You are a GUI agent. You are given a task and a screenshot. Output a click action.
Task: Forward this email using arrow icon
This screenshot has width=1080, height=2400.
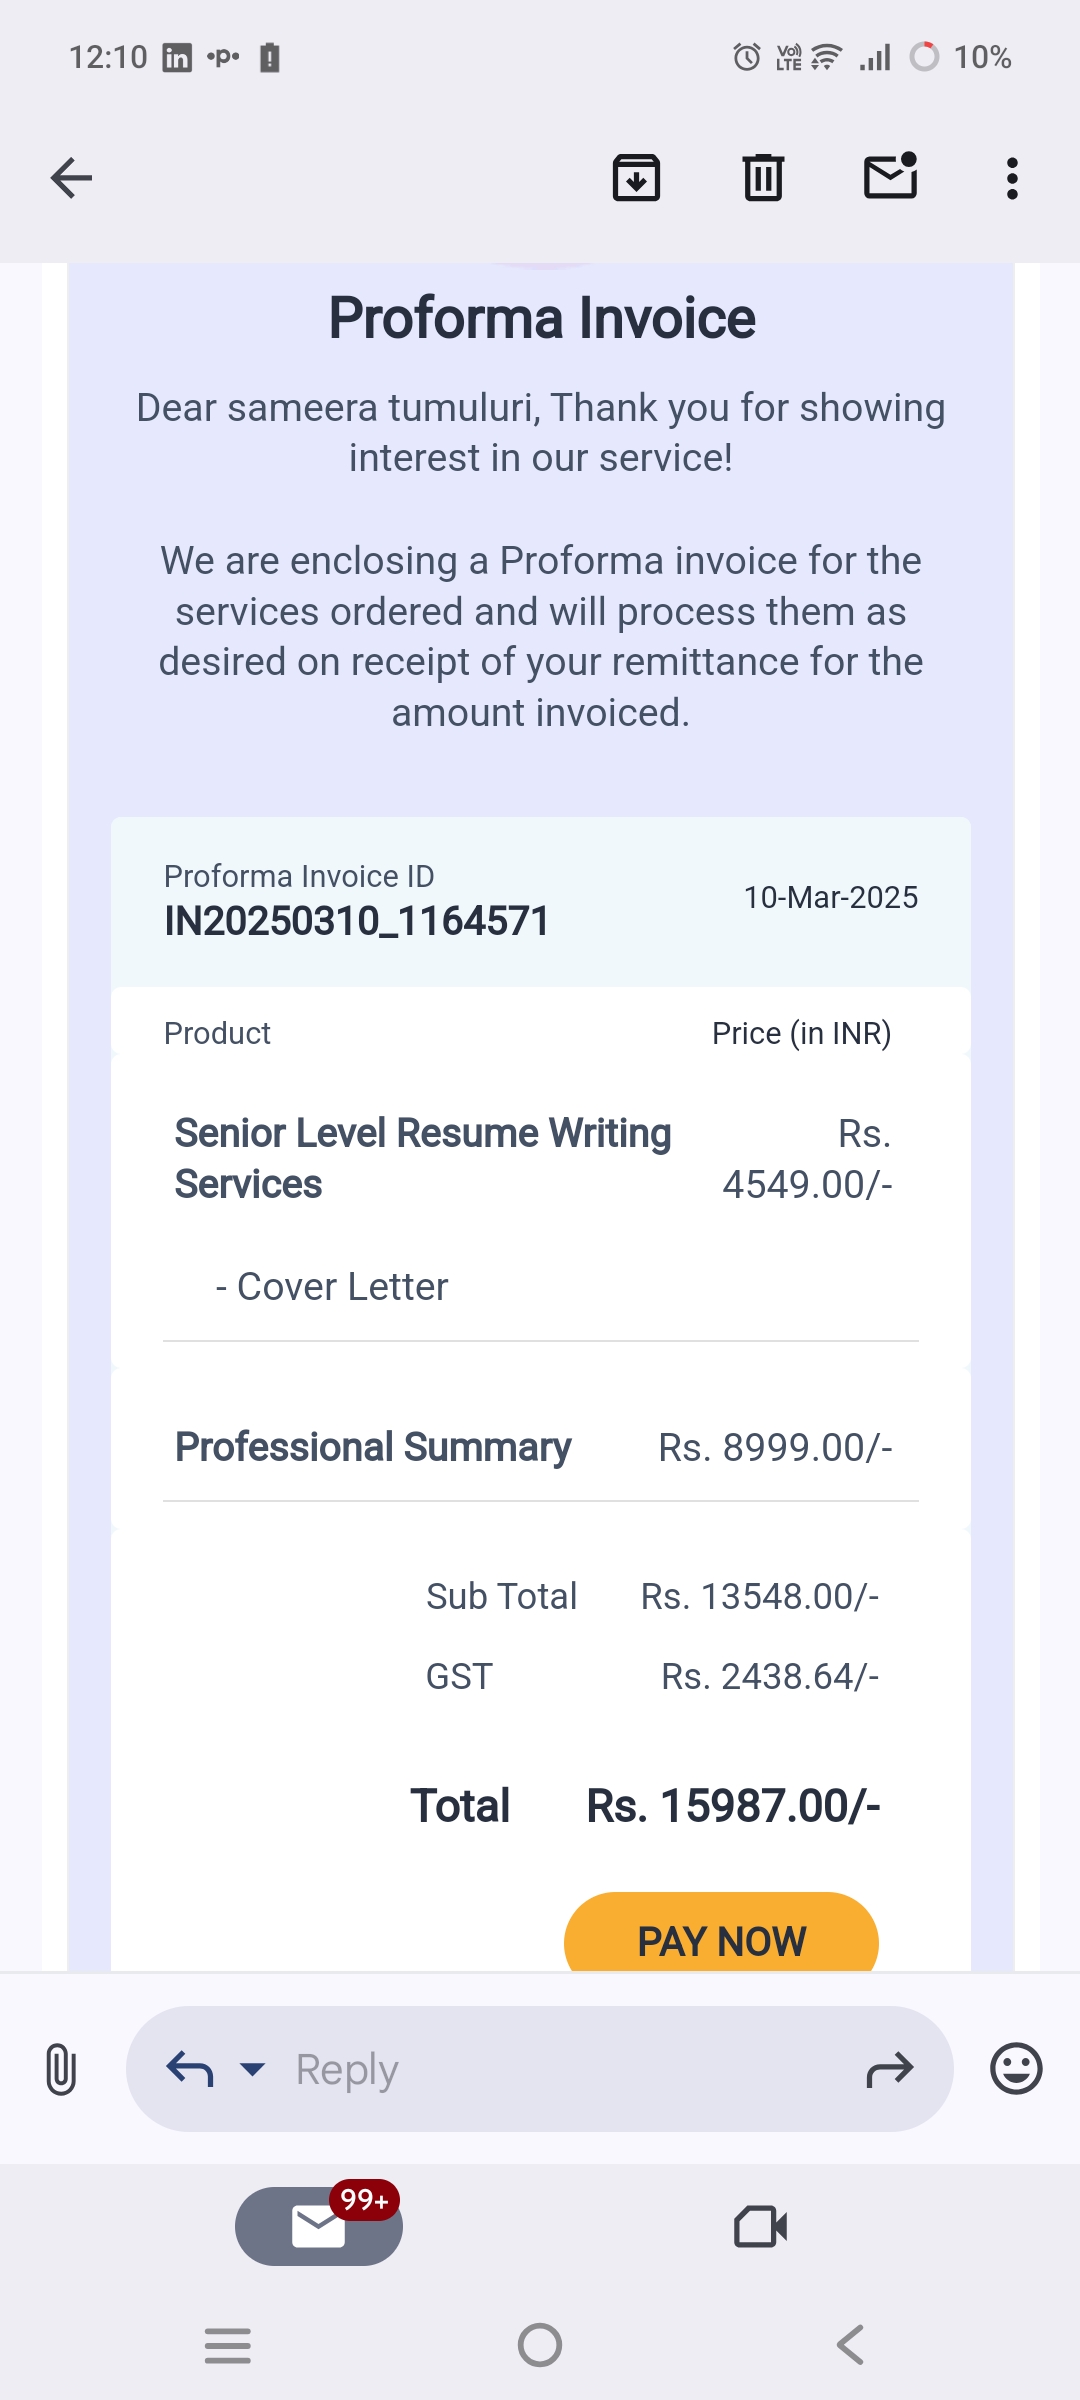889,2069
